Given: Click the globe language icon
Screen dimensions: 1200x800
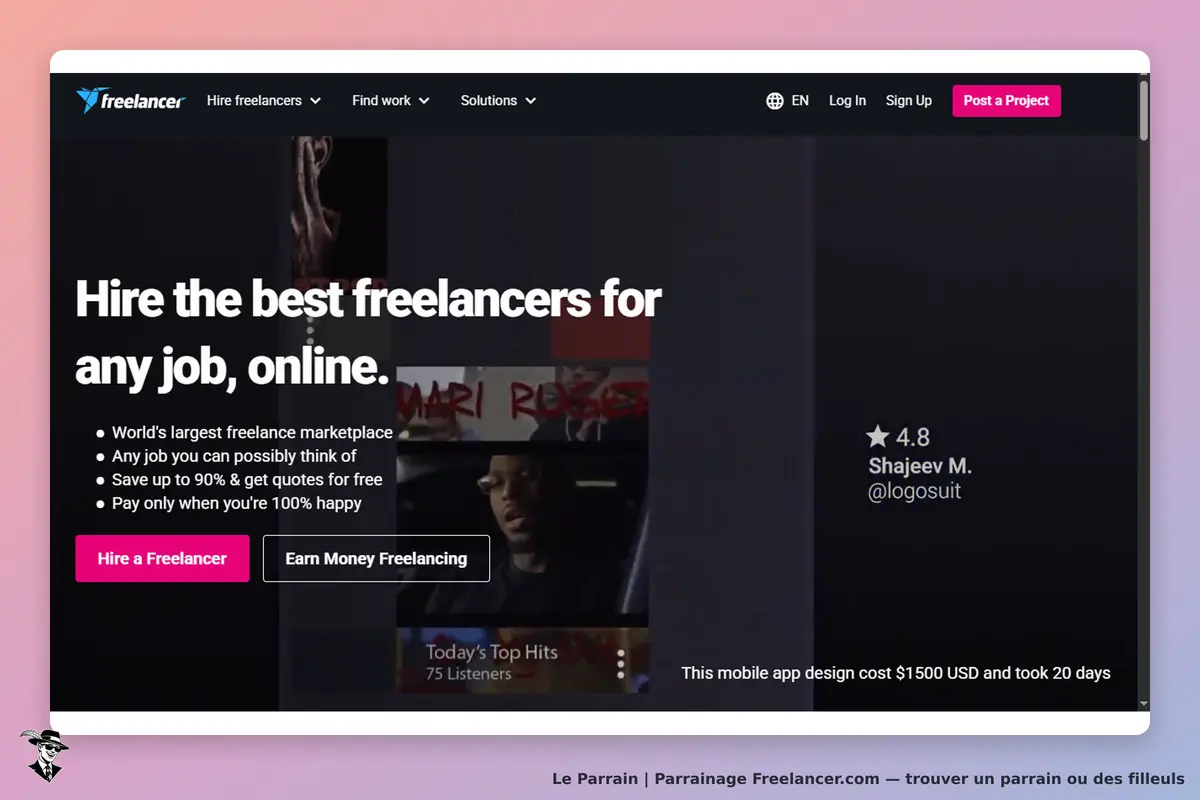Looking at the screenshot, I should pyautogui.click(x=775, y=101).
